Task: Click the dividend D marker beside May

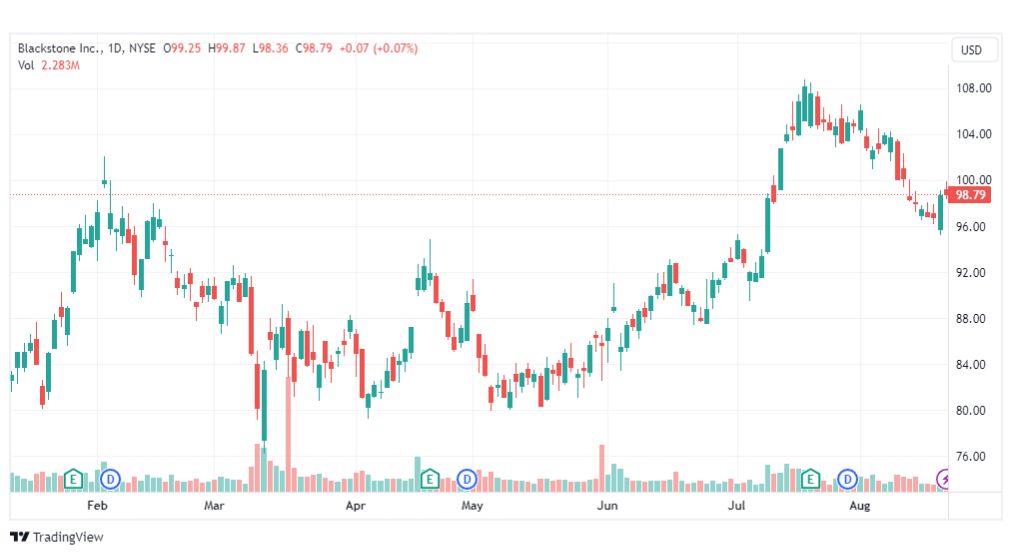Action: coord(467,479)
